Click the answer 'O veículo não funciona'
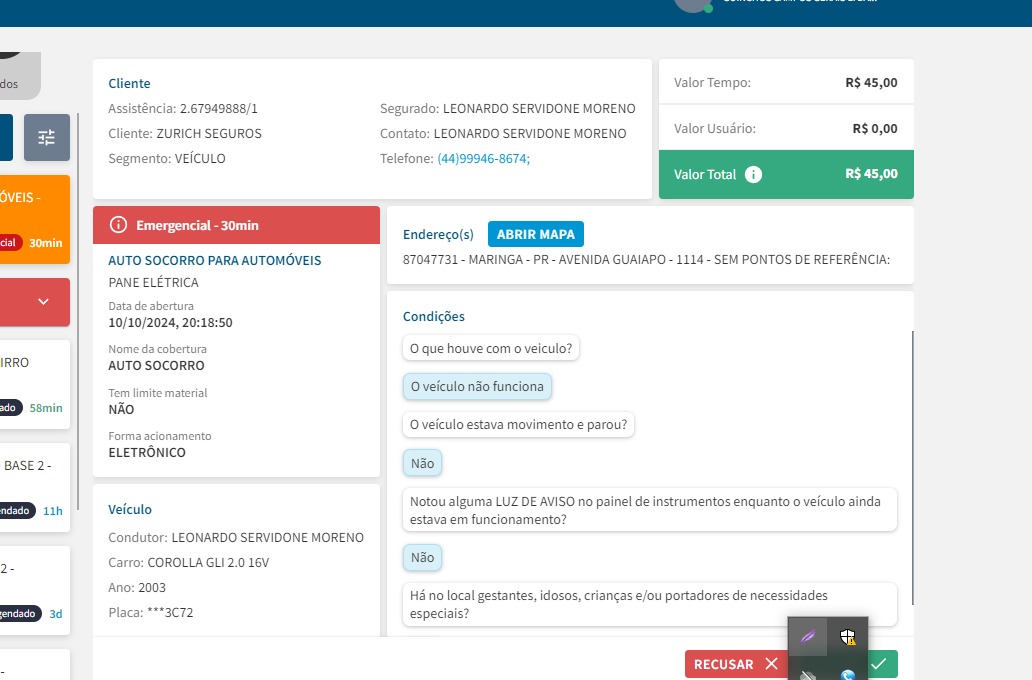This screenshot has width=1032, height=680. [477, 386]
